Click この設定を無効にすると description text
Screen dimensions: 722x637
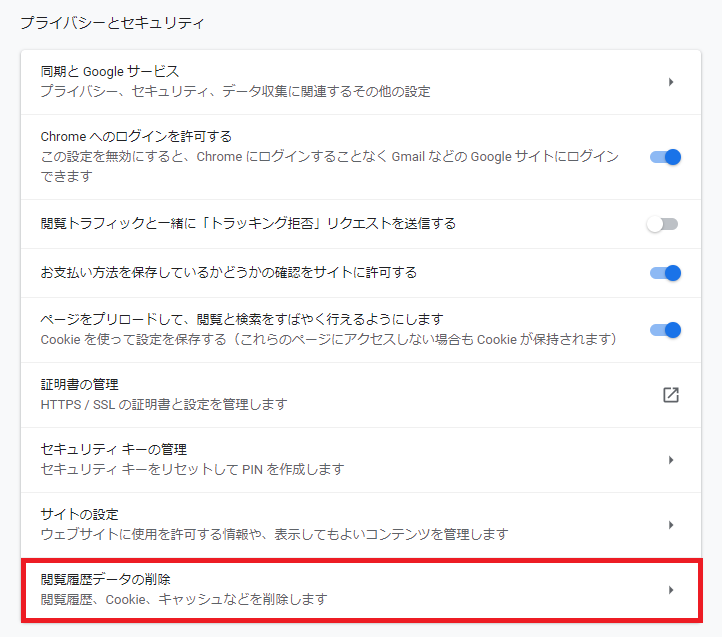pos(329,166)
